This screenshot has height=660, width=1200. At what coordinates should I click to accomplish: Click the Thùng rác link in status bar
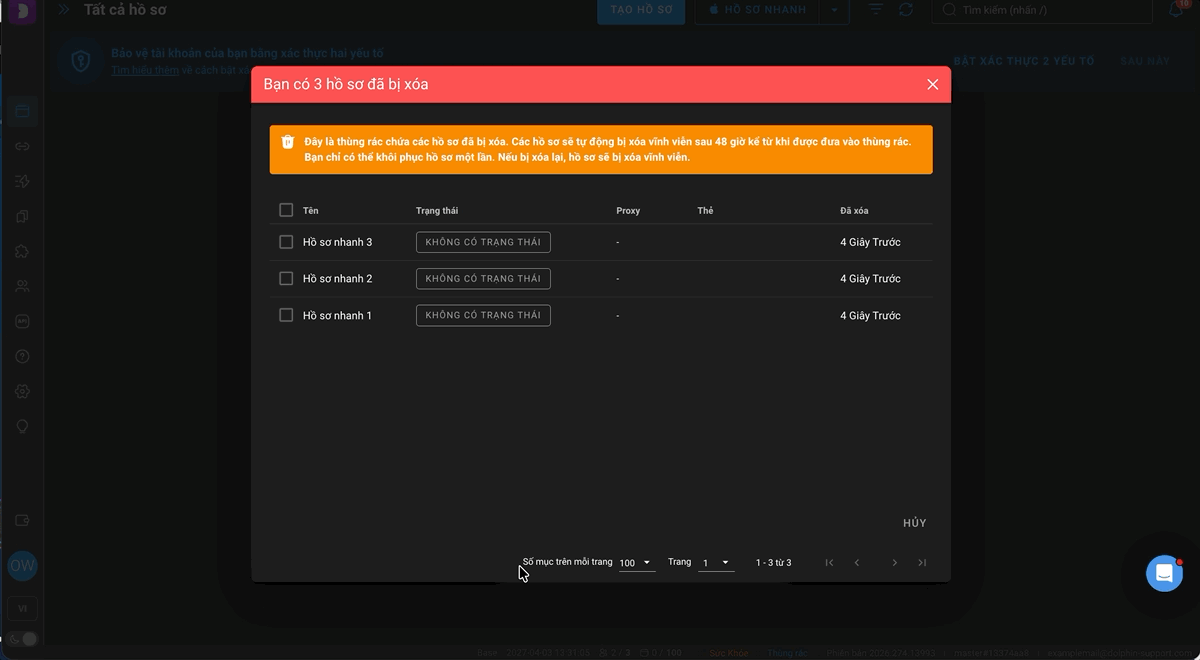[787, 653]
